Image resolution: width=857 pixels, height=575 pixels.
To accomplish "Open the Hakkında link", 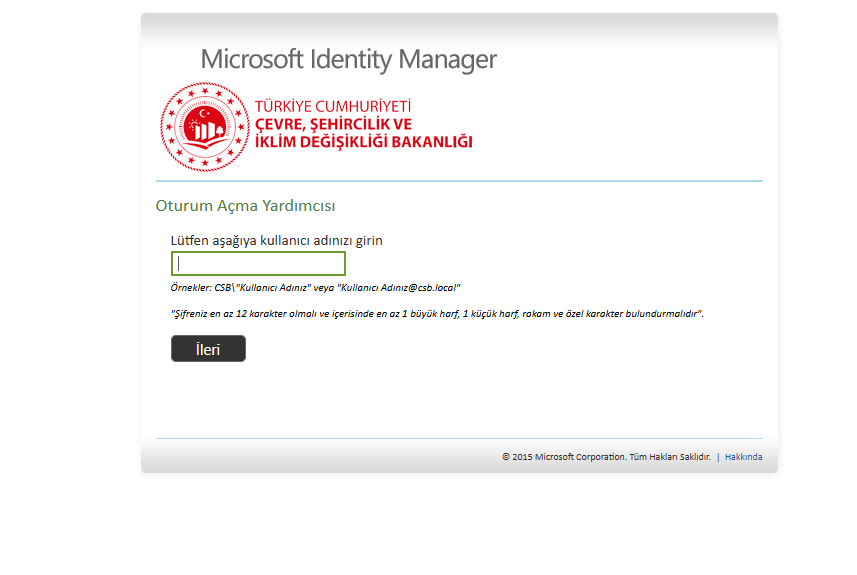I will point(743,457).
